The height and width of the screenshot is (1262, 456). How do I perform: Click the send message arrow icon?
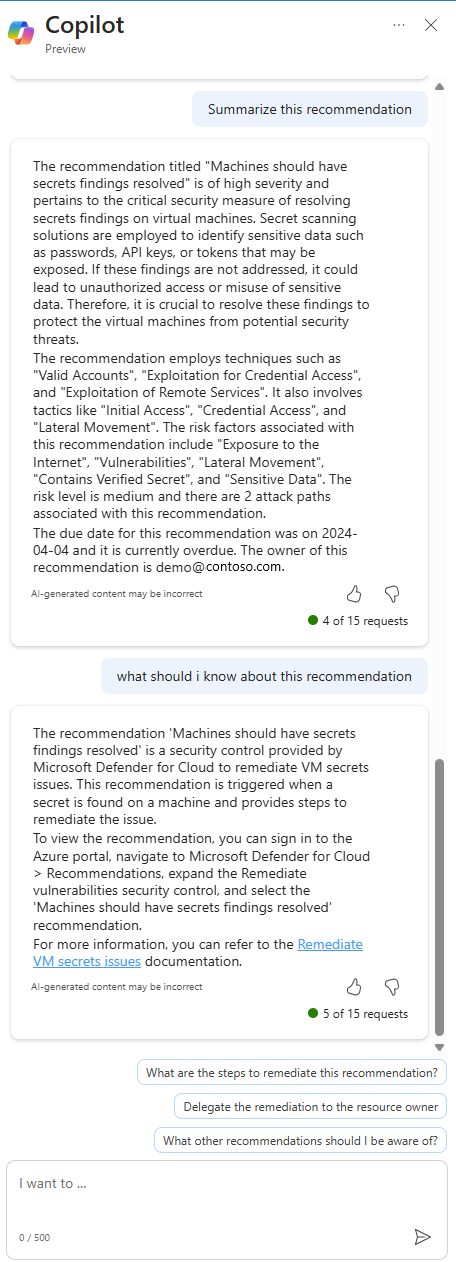(423, 1237)
